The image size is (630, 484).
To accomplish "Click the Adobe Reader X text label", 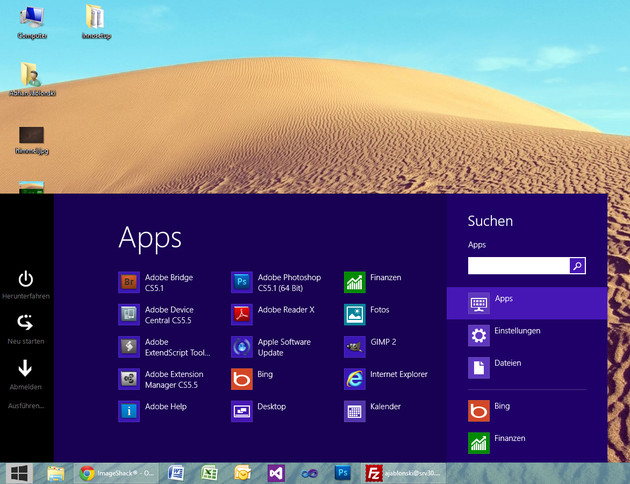I will (x=286, y=310).
